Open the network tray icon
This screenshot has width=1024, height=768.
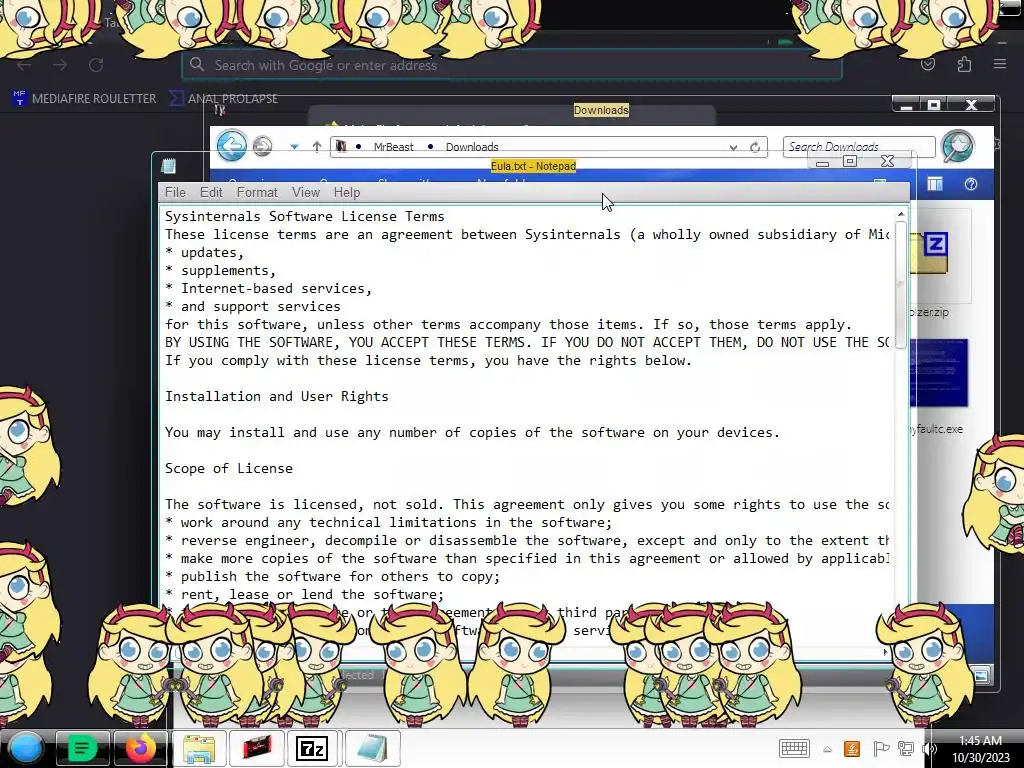[906, 749]
